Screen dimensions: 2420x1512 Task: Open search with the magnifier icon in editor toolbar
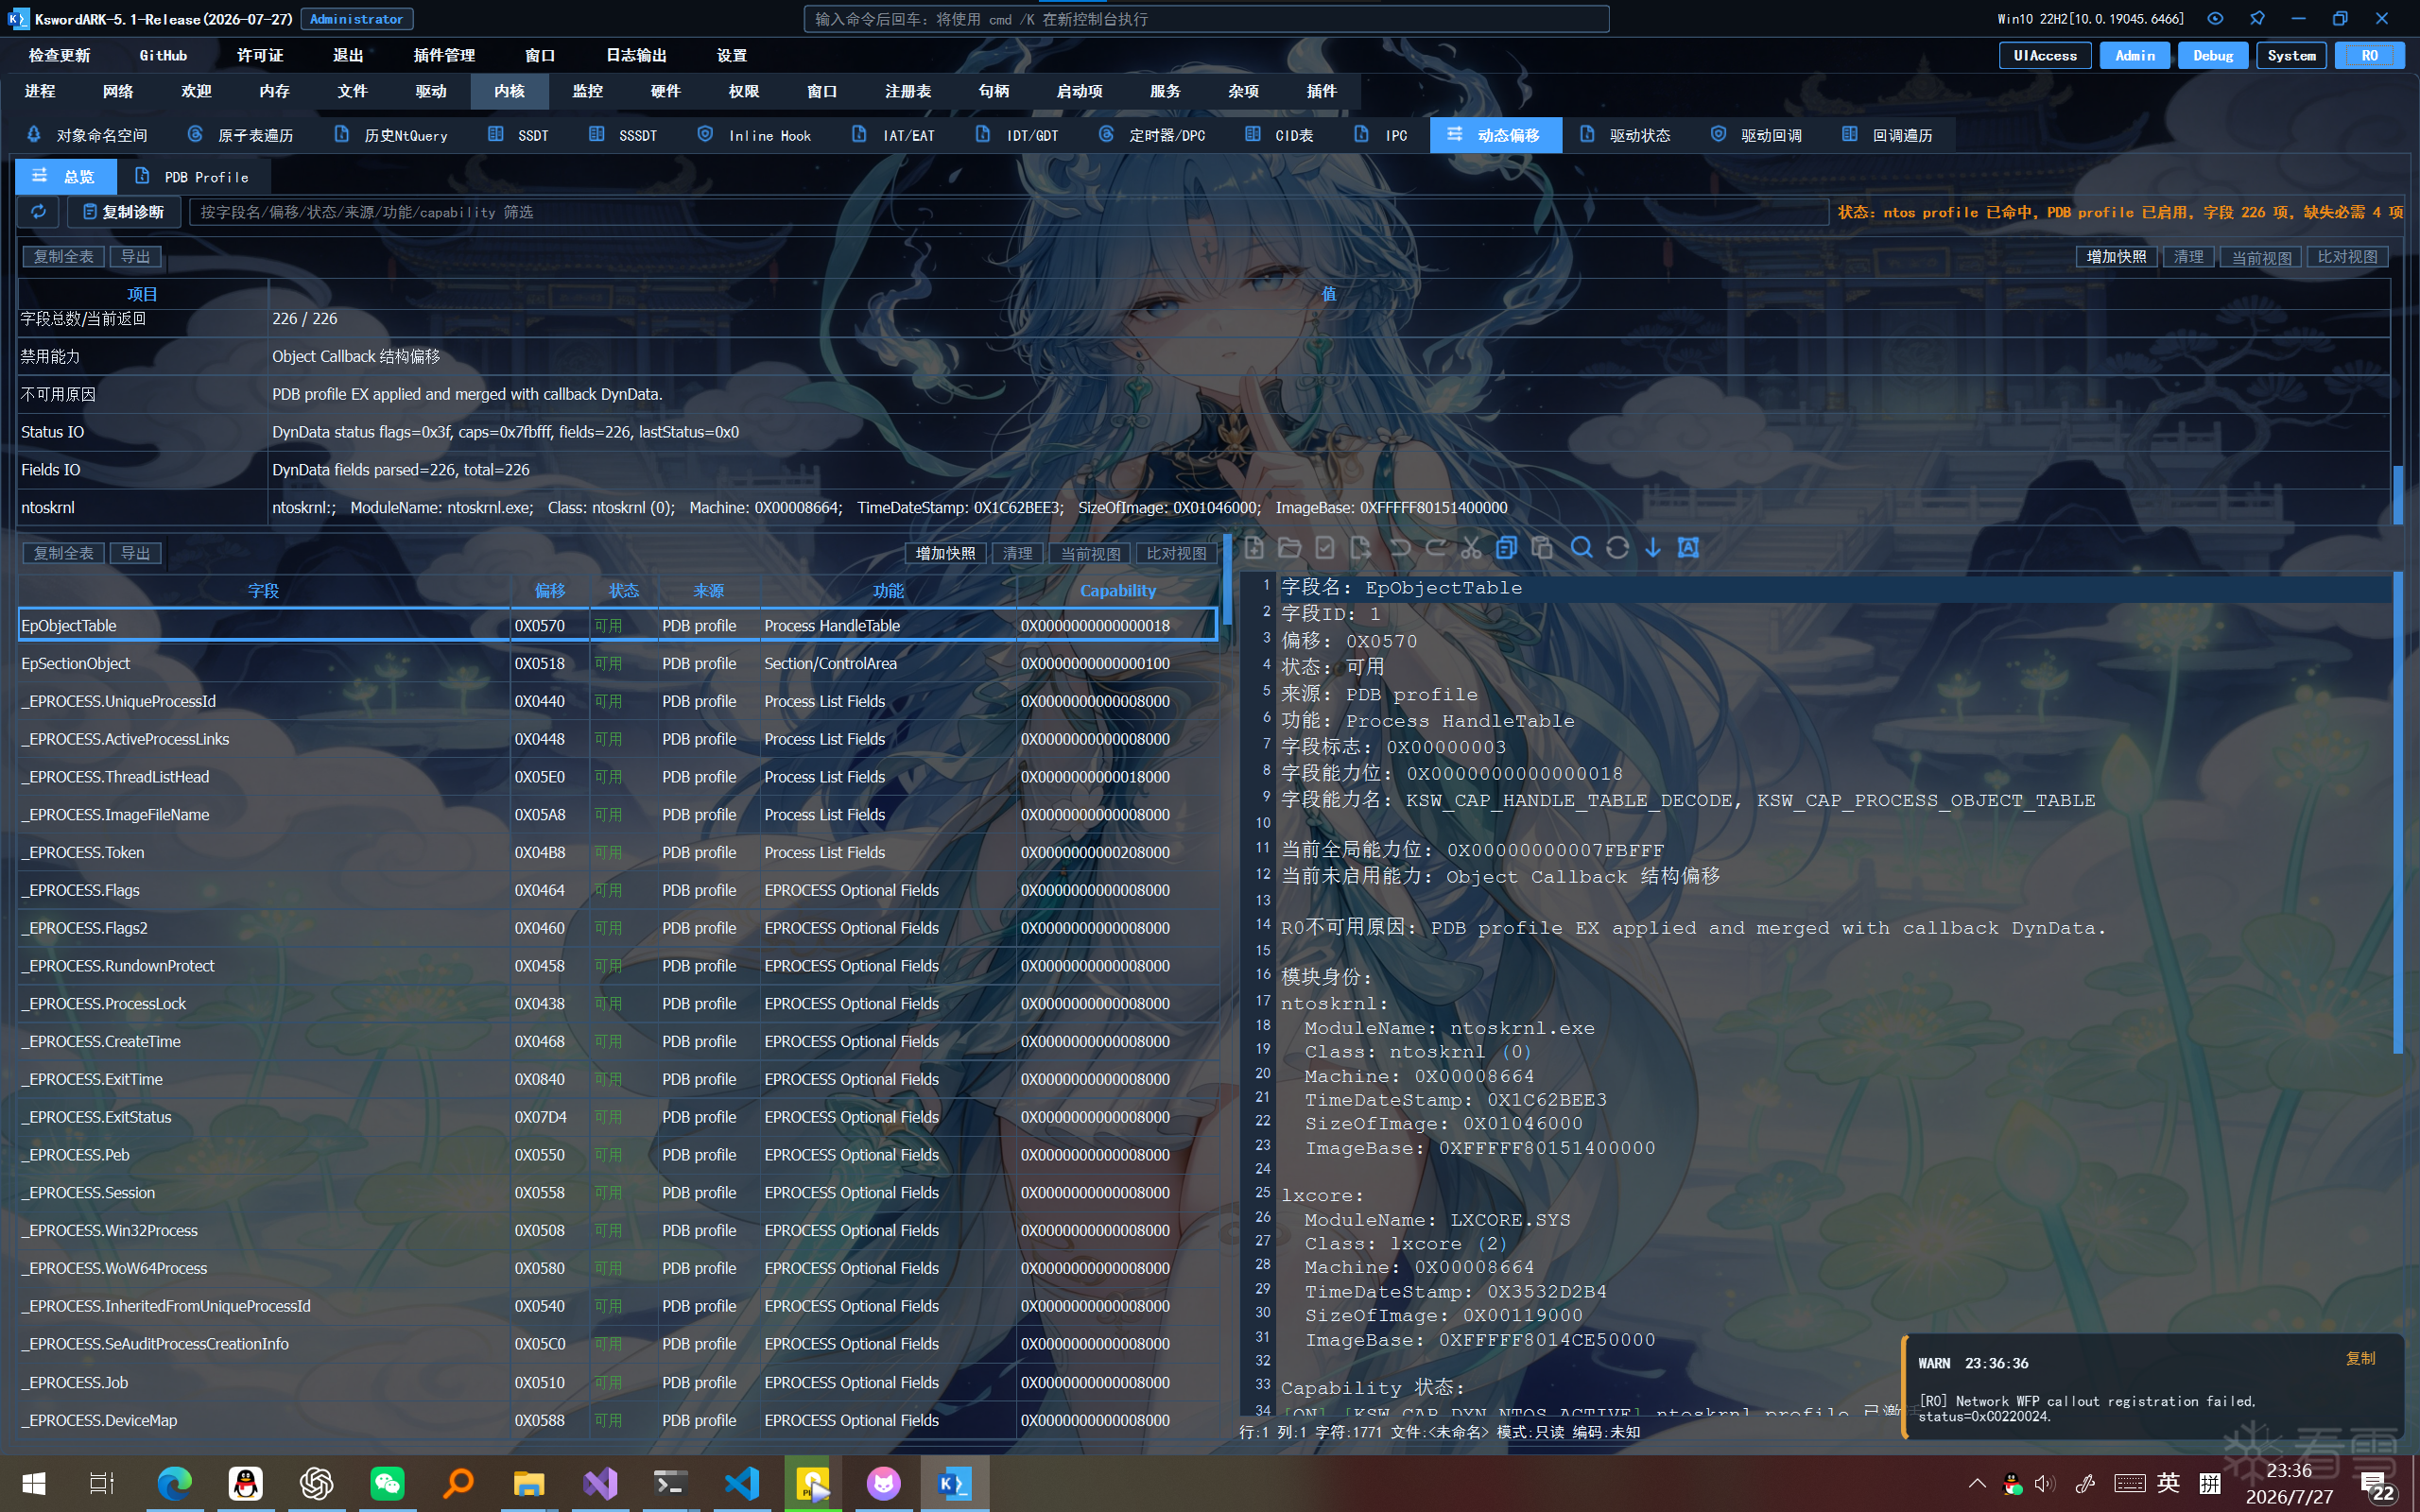click(x=1581, y=547)
